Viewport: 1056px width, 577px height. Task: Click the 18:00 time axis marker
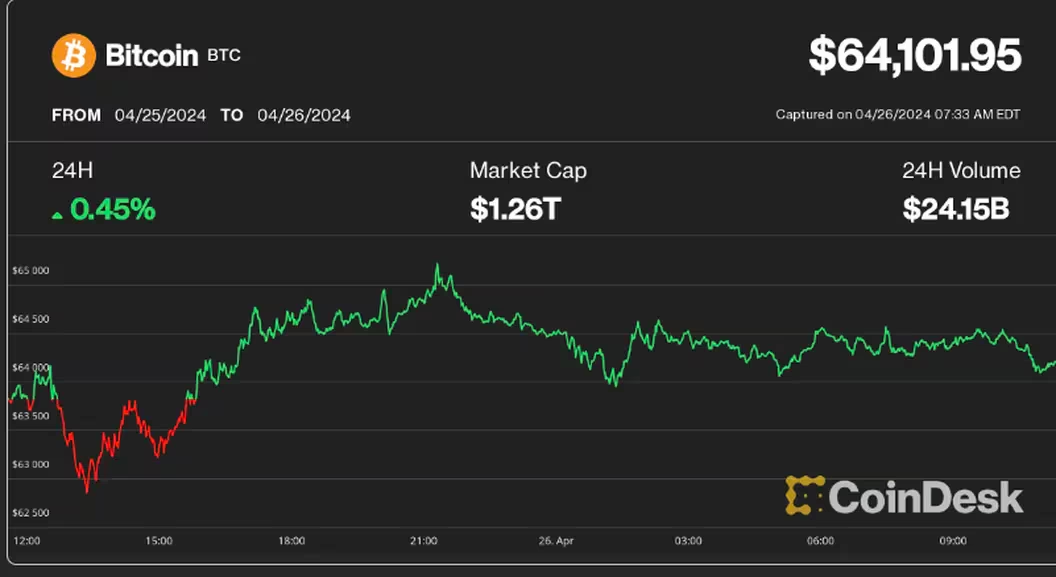pos(291,541)
